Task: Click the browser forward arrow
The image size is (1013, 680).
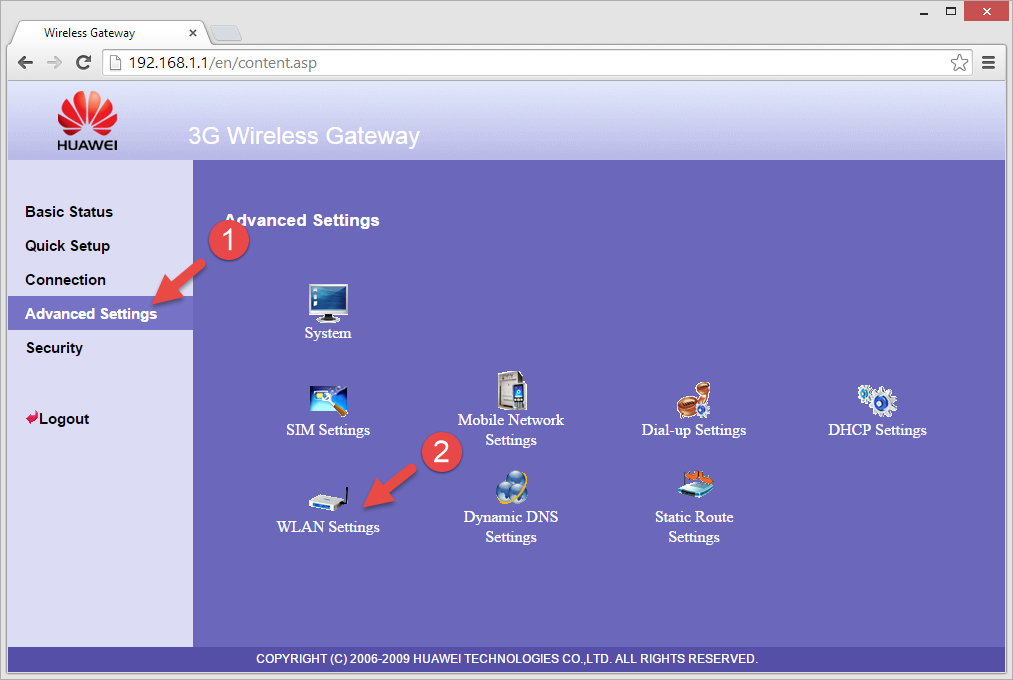Action: 54,63
